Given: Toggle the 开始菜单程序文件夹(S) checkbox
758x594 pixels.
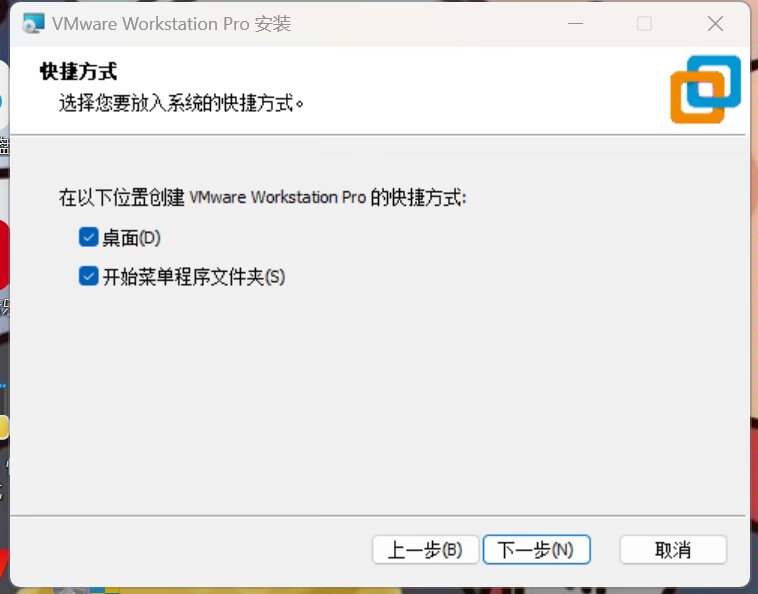Looking at the screenshot, I should coord(88,276).
